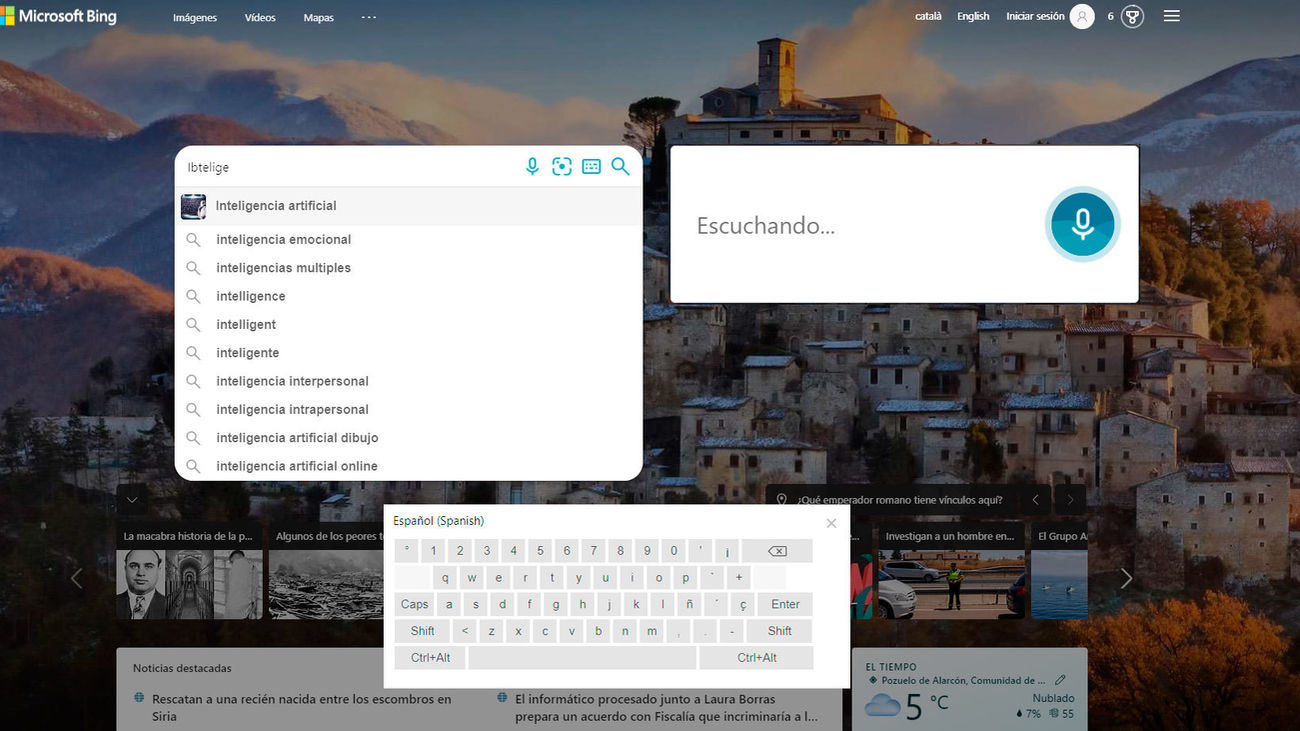Collapse the news feed chevron
1300x731 pixels.
pos(132,499)
